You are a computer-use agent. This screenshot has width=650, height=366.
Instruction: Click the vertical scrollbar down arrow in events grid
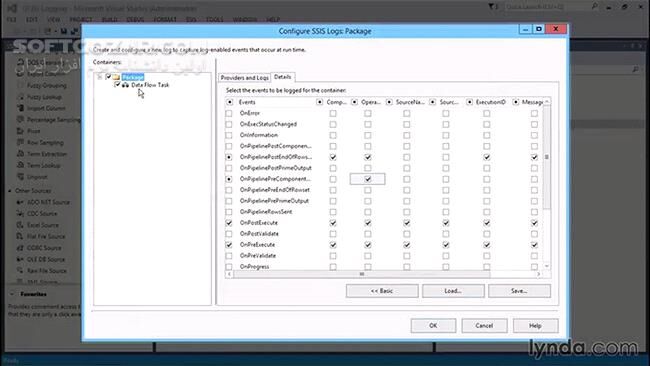(x=547, y=266)
